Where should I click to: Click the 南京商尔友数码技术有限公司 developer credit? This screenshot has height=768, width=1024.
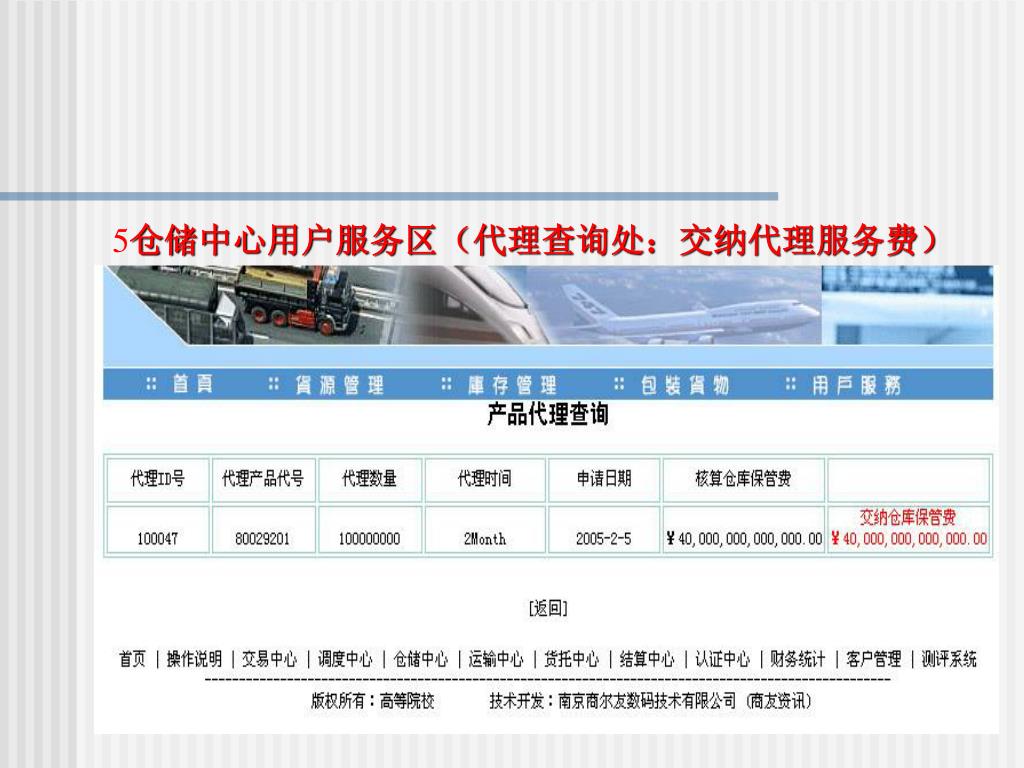647,701
